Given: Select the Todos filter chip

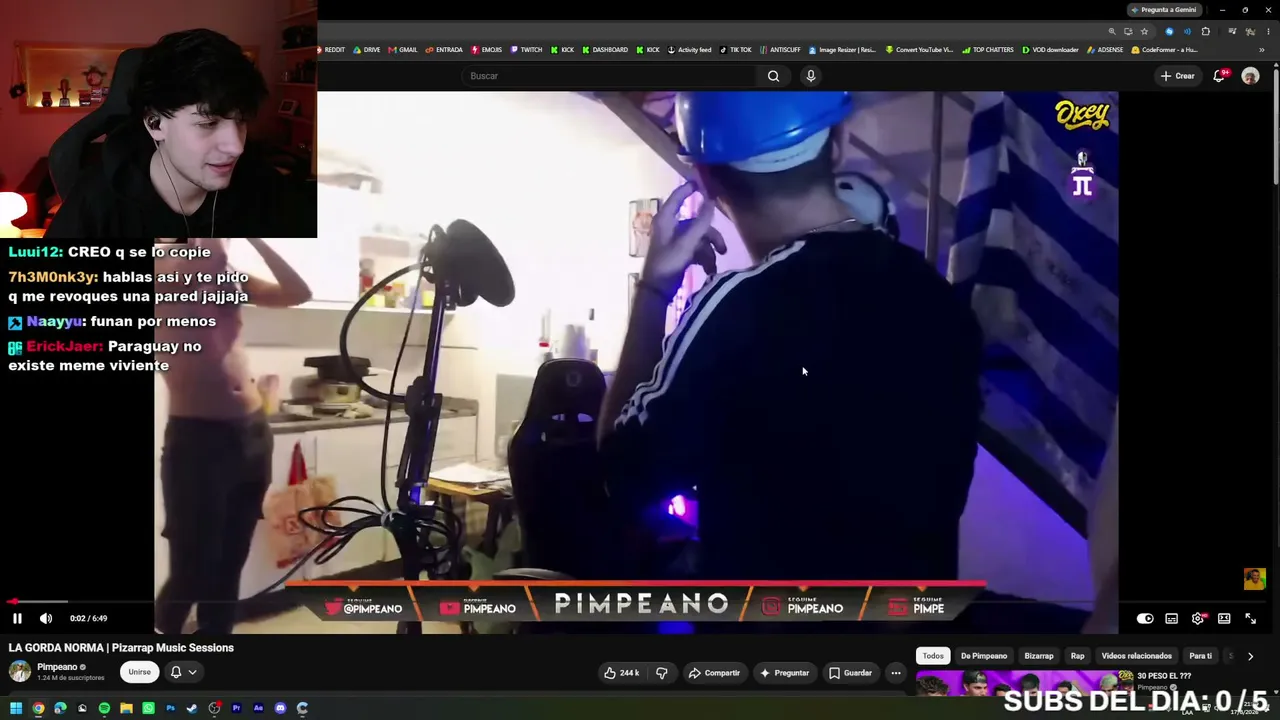Looking at the screenshot, I should click(933, 656).
